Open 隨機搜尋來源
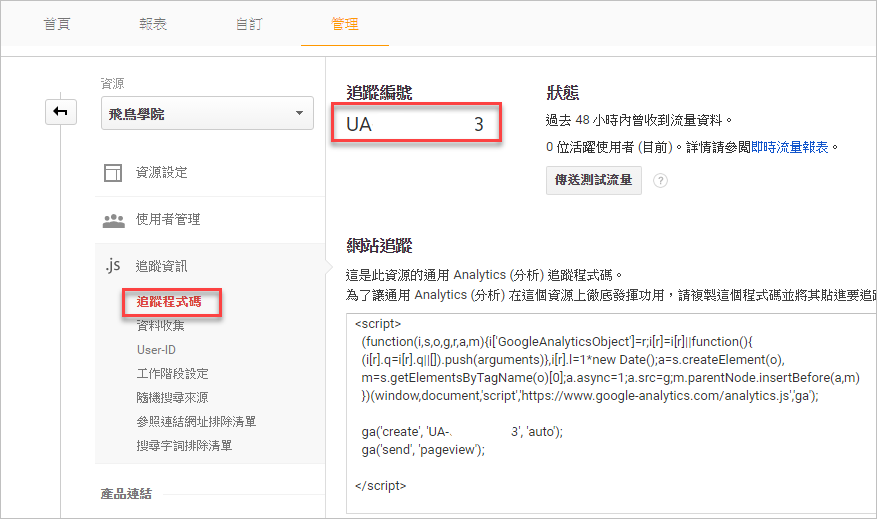877x519 pixels. click(x=172, y=398)
